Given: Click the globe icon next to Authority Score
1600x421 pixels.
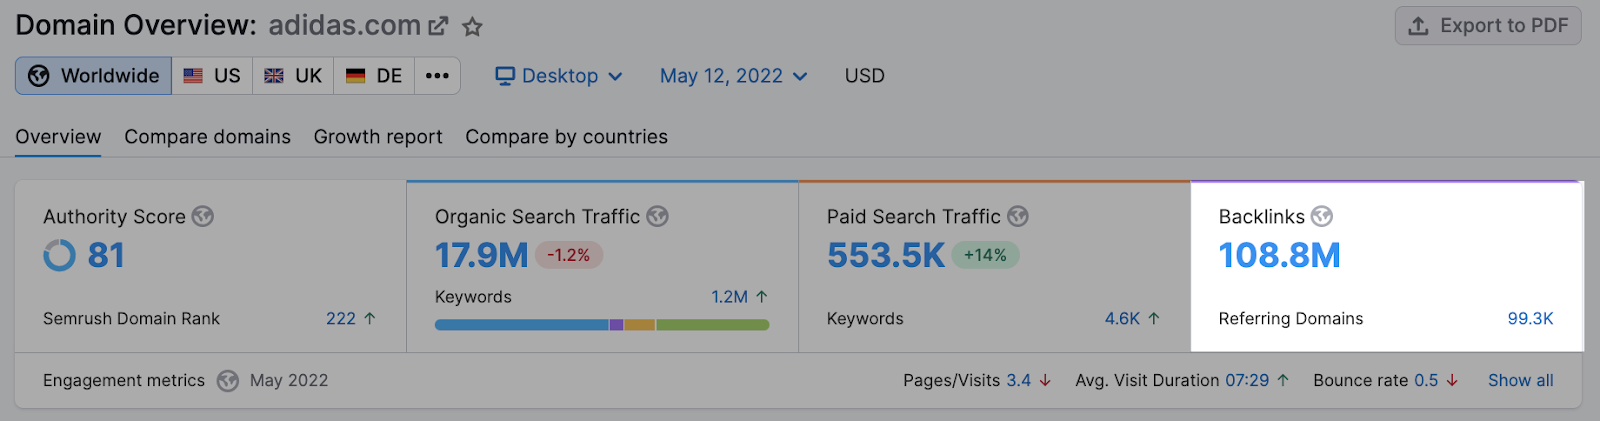Looking at the screenshot, I should 203,216.
